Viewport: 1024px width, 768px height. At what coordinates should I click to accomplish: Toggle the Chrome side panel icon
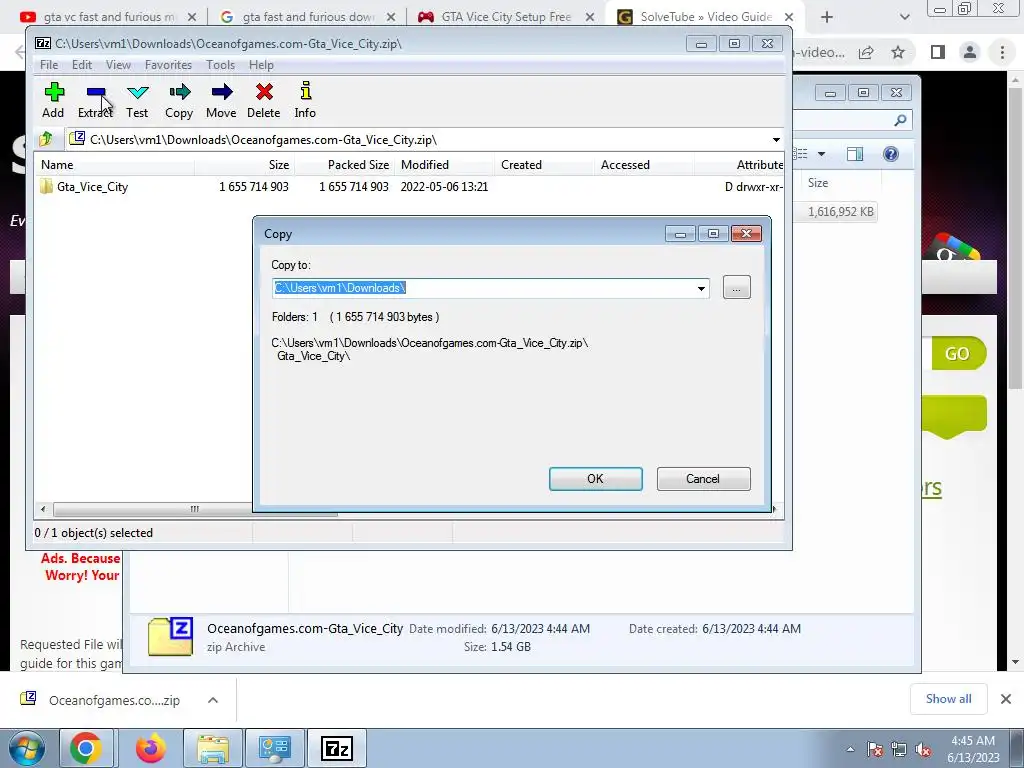tap(938, 52)
